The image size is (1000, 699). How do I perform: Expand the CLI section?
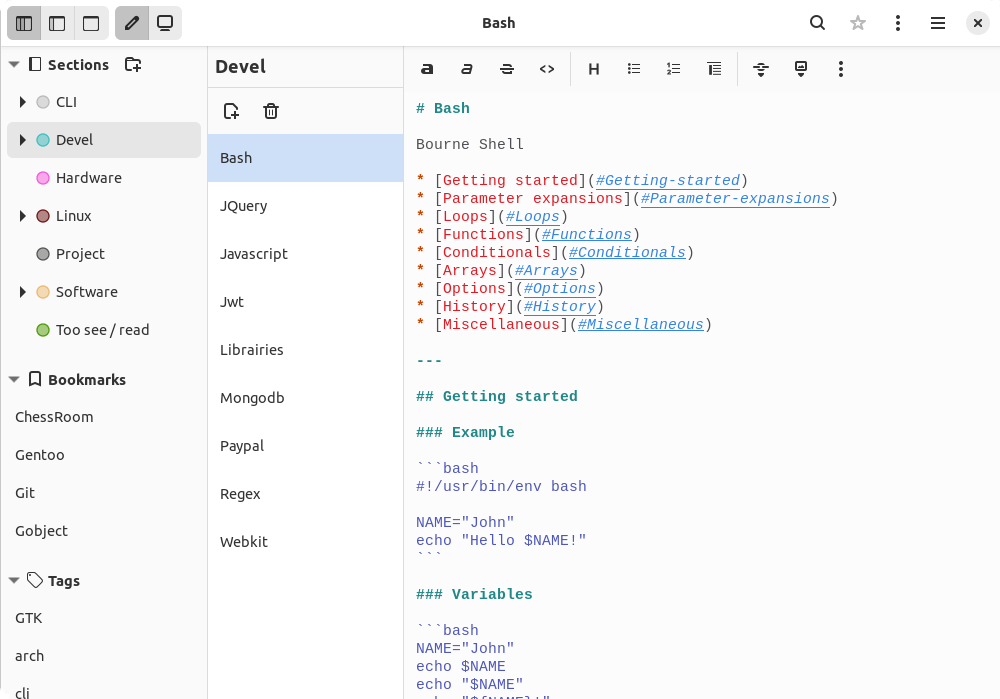(22, 102)
